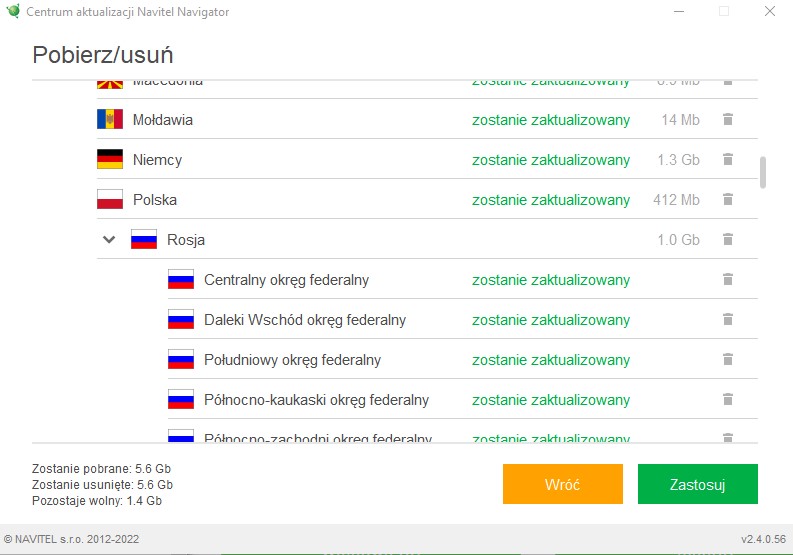This screenshot has height=555, width=793.
Task: Click the Wróć button
Action: click(x=562, y=485)
